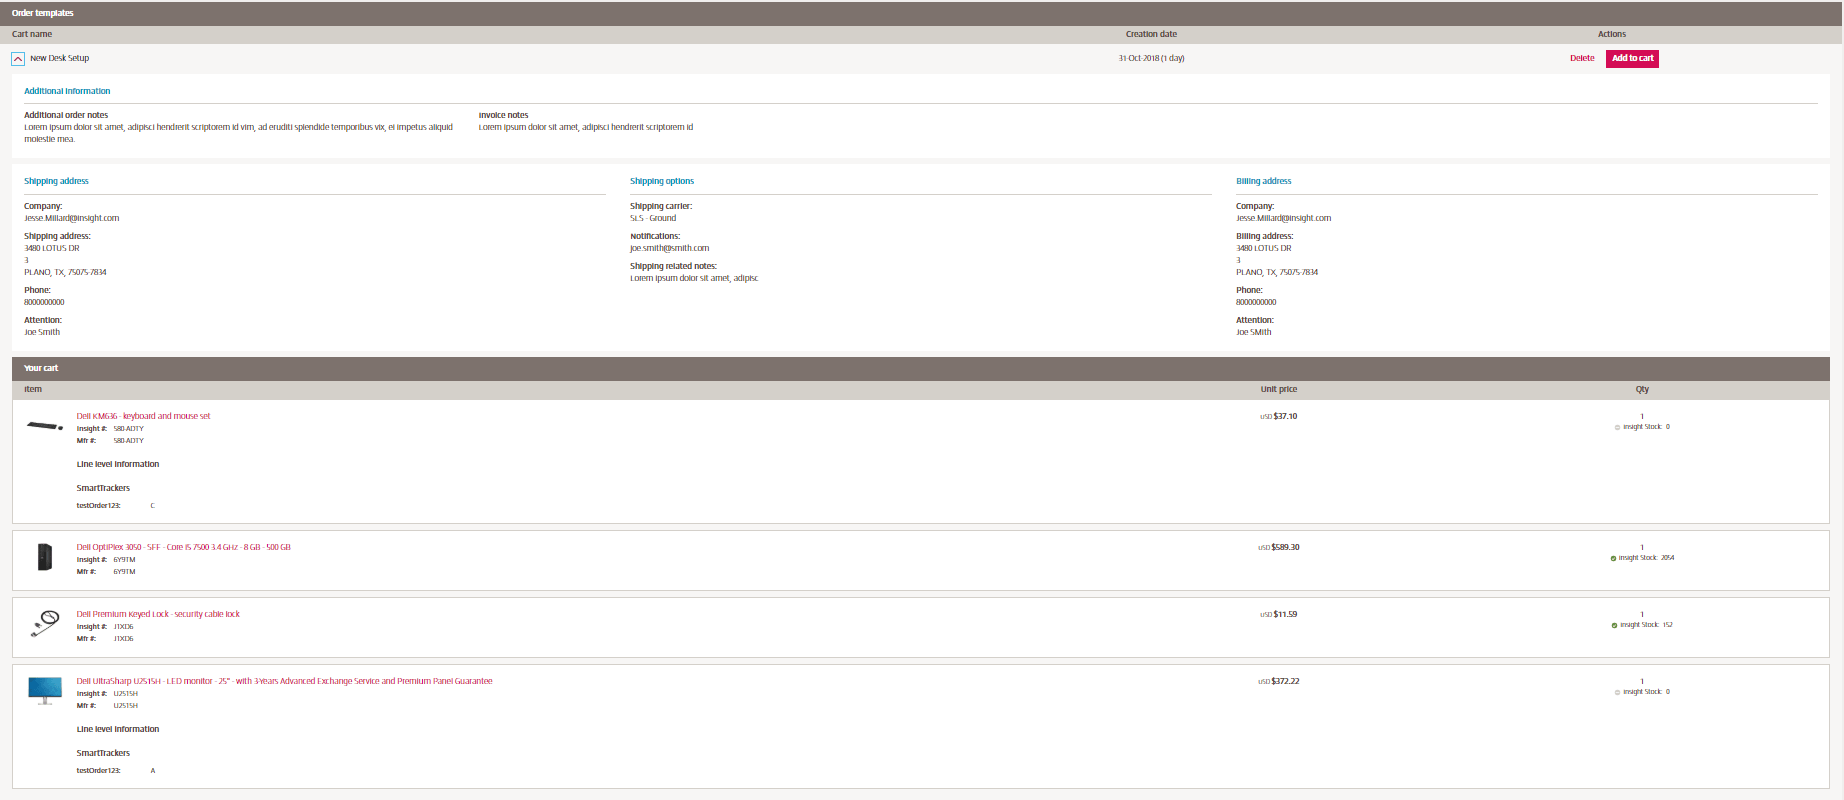Click grey stock indicator for UltraSharp monitor
This screenshot has height=800, width=1844.
1617,692
